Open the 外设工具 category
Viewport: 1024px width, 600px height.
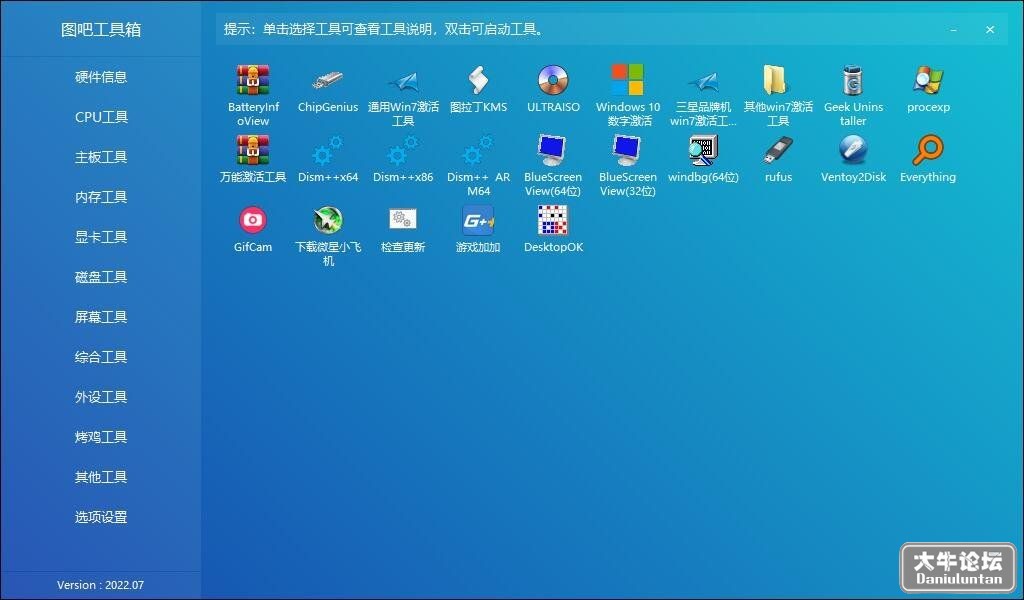(x=101, y=397)
